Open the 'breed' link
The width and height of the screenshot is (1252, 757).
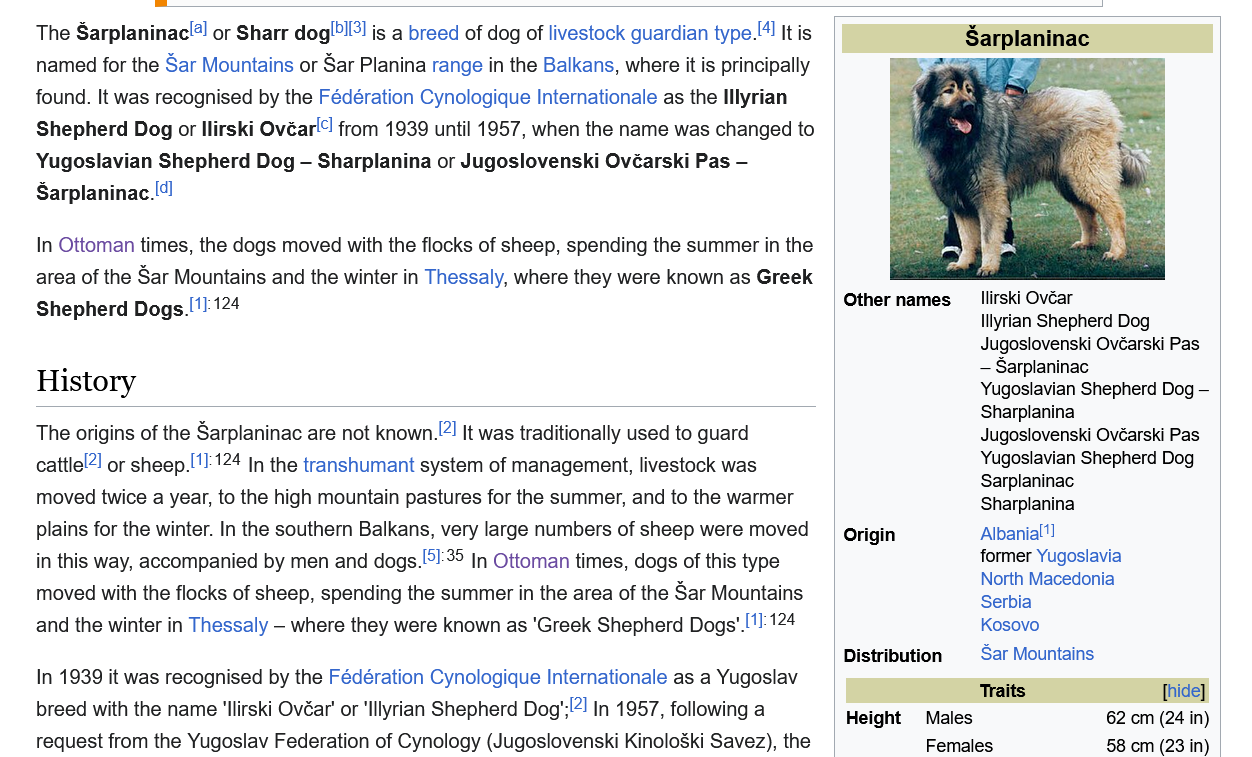(434, 33)
